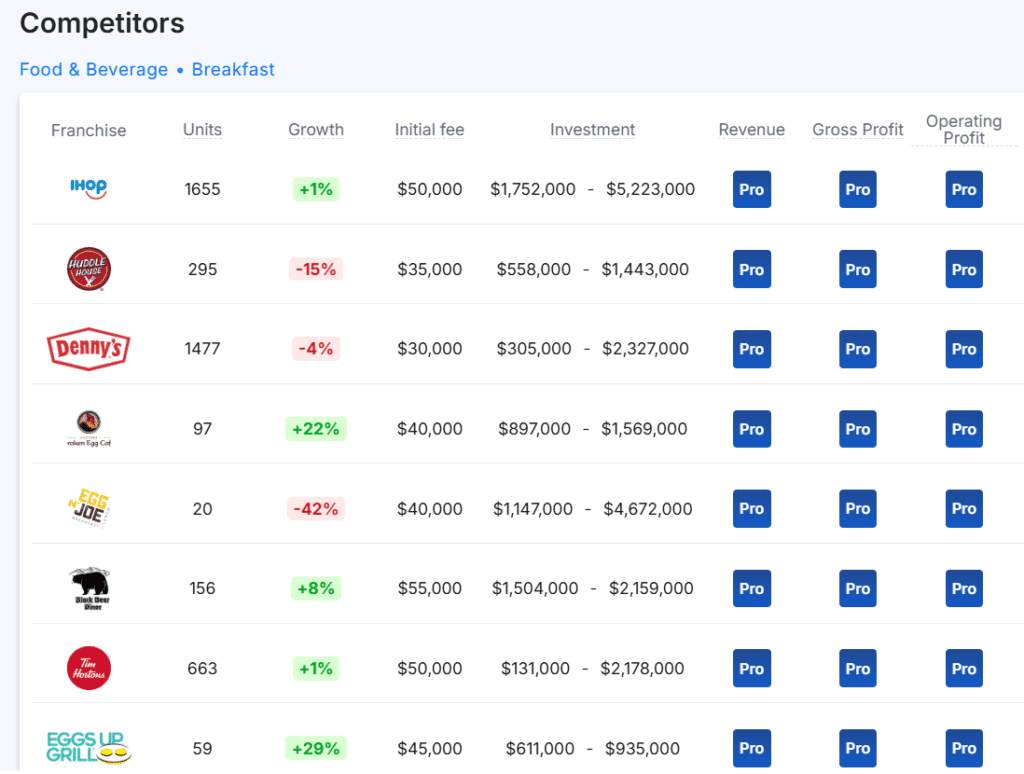1024x774 pixels.
Task: Click the $55,000 initial fee value
Action: point(430,589)
